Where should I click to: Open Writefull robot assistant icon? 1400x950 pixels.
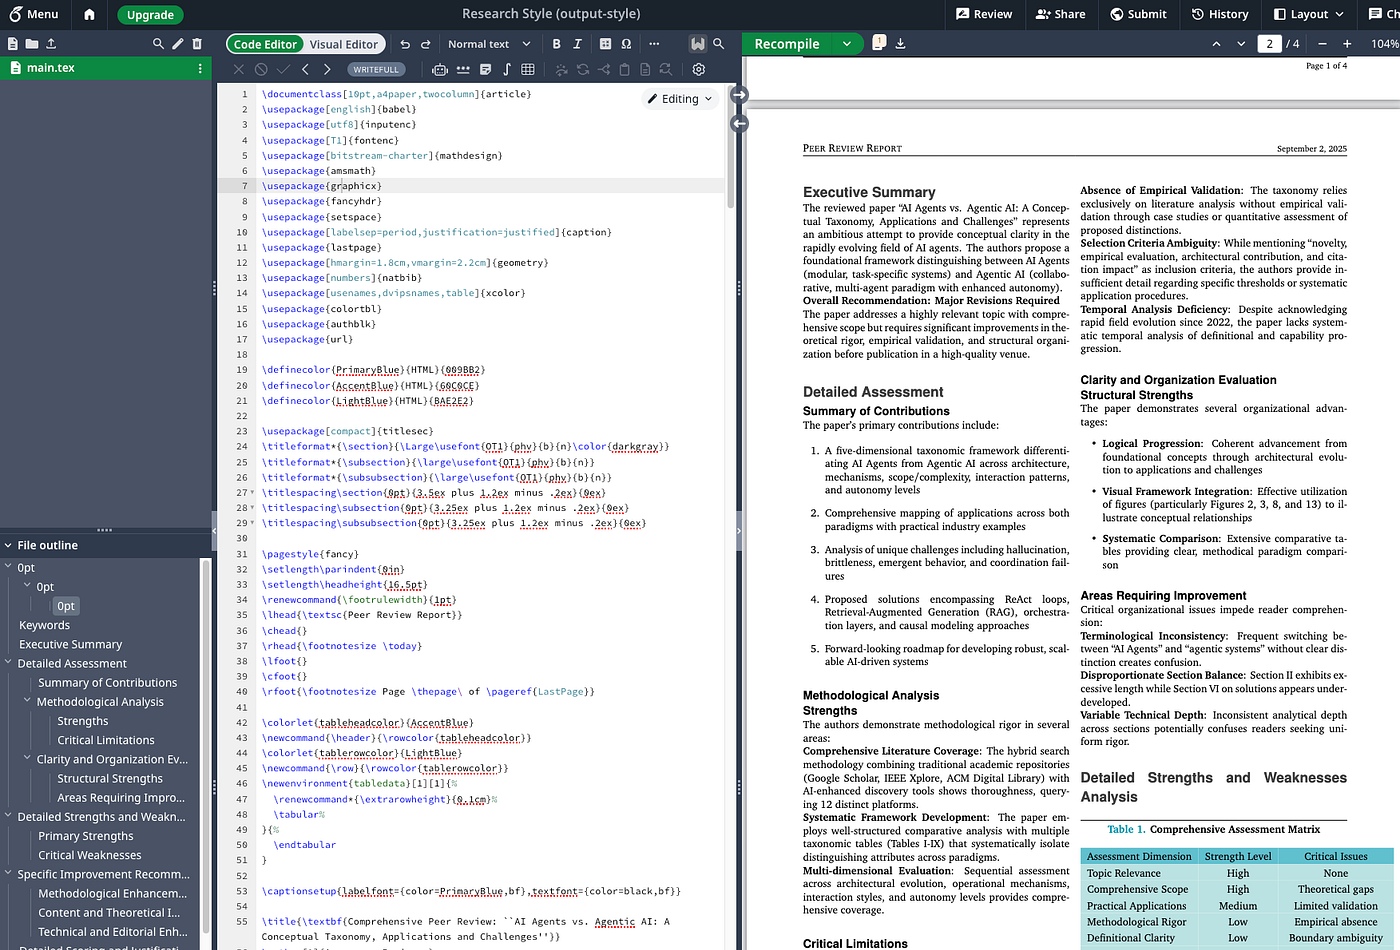(439, 69)
